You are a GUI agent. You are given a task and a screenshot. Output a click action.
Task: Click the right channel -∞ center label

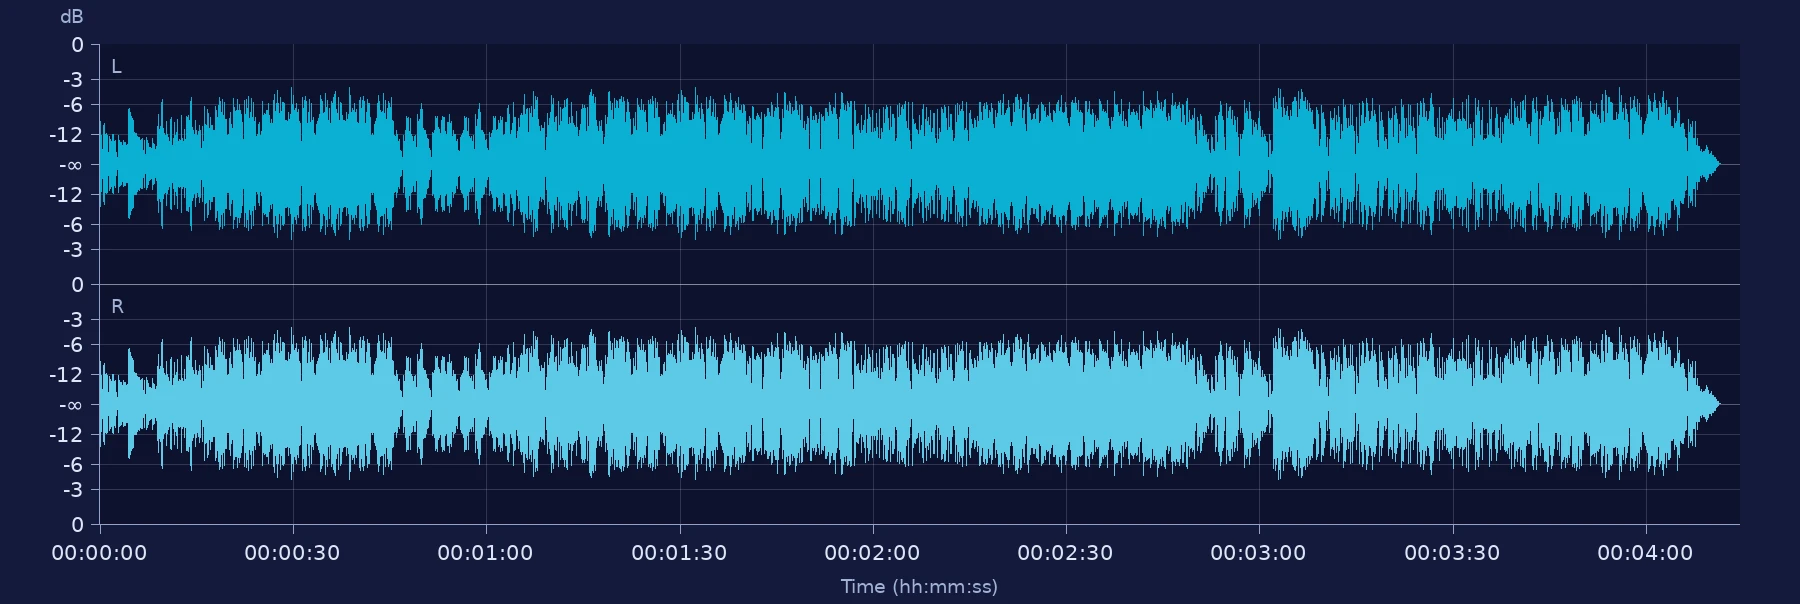pos(70,405)
